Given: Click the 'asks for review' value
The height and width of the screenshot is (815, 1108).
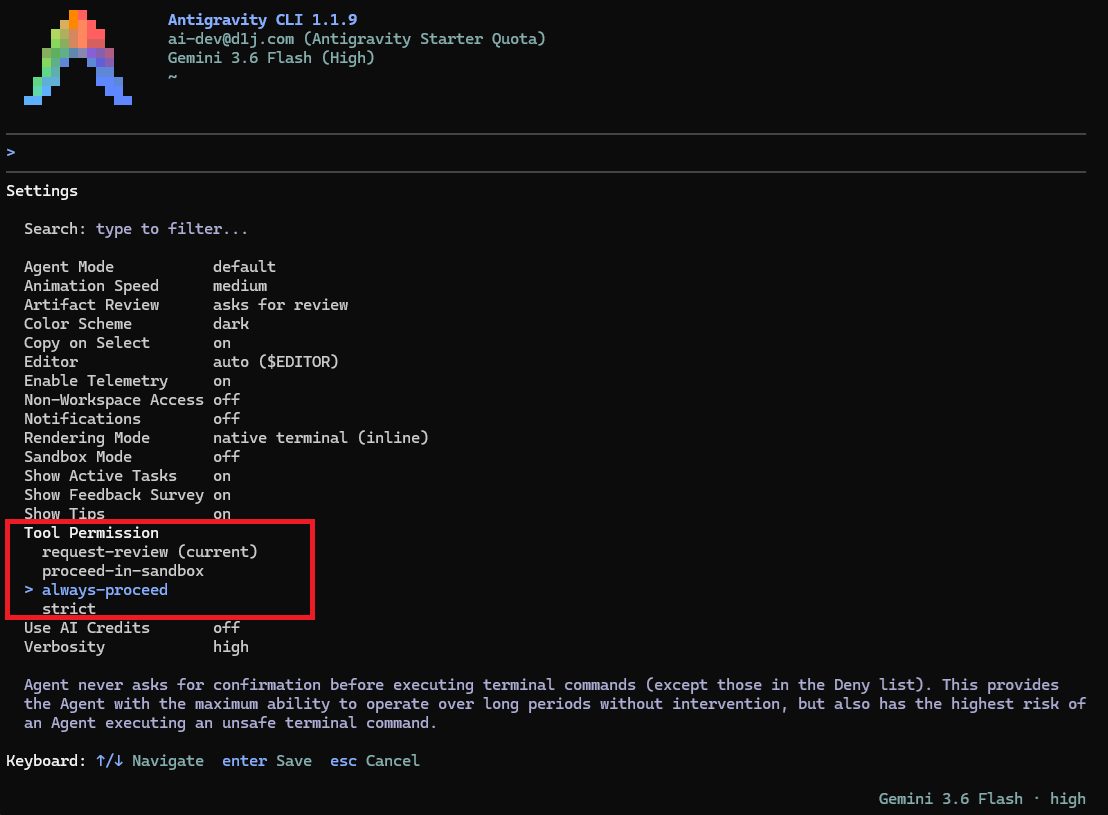Looking at the screenshot, I should [281, 305].
